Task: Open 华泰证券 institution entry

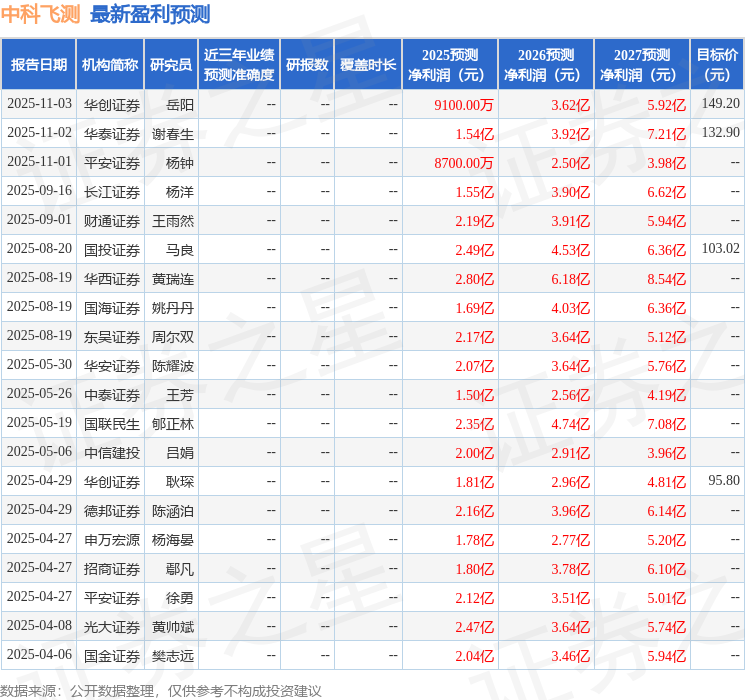Action: point(112,133)
